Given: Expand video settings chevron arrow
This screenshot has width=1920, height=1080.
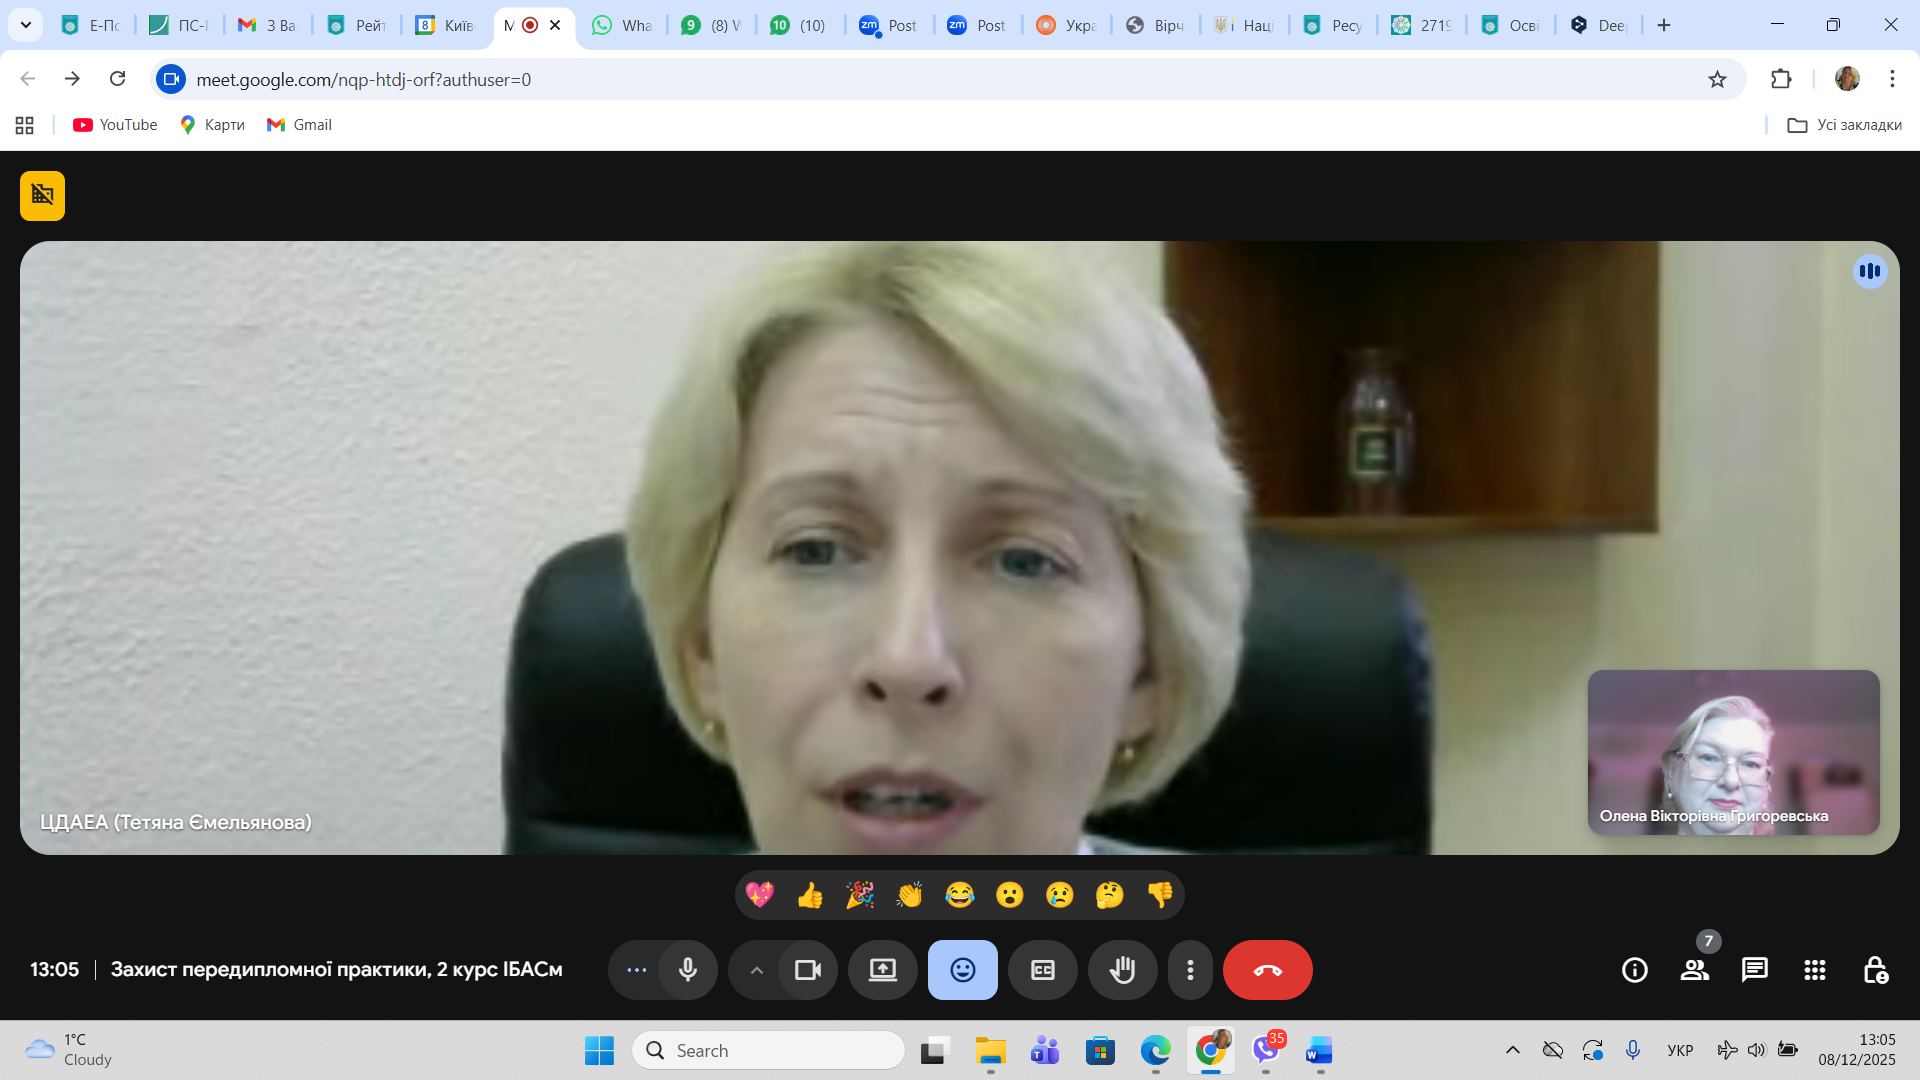Looking at the screenshot, I should 757,970.
